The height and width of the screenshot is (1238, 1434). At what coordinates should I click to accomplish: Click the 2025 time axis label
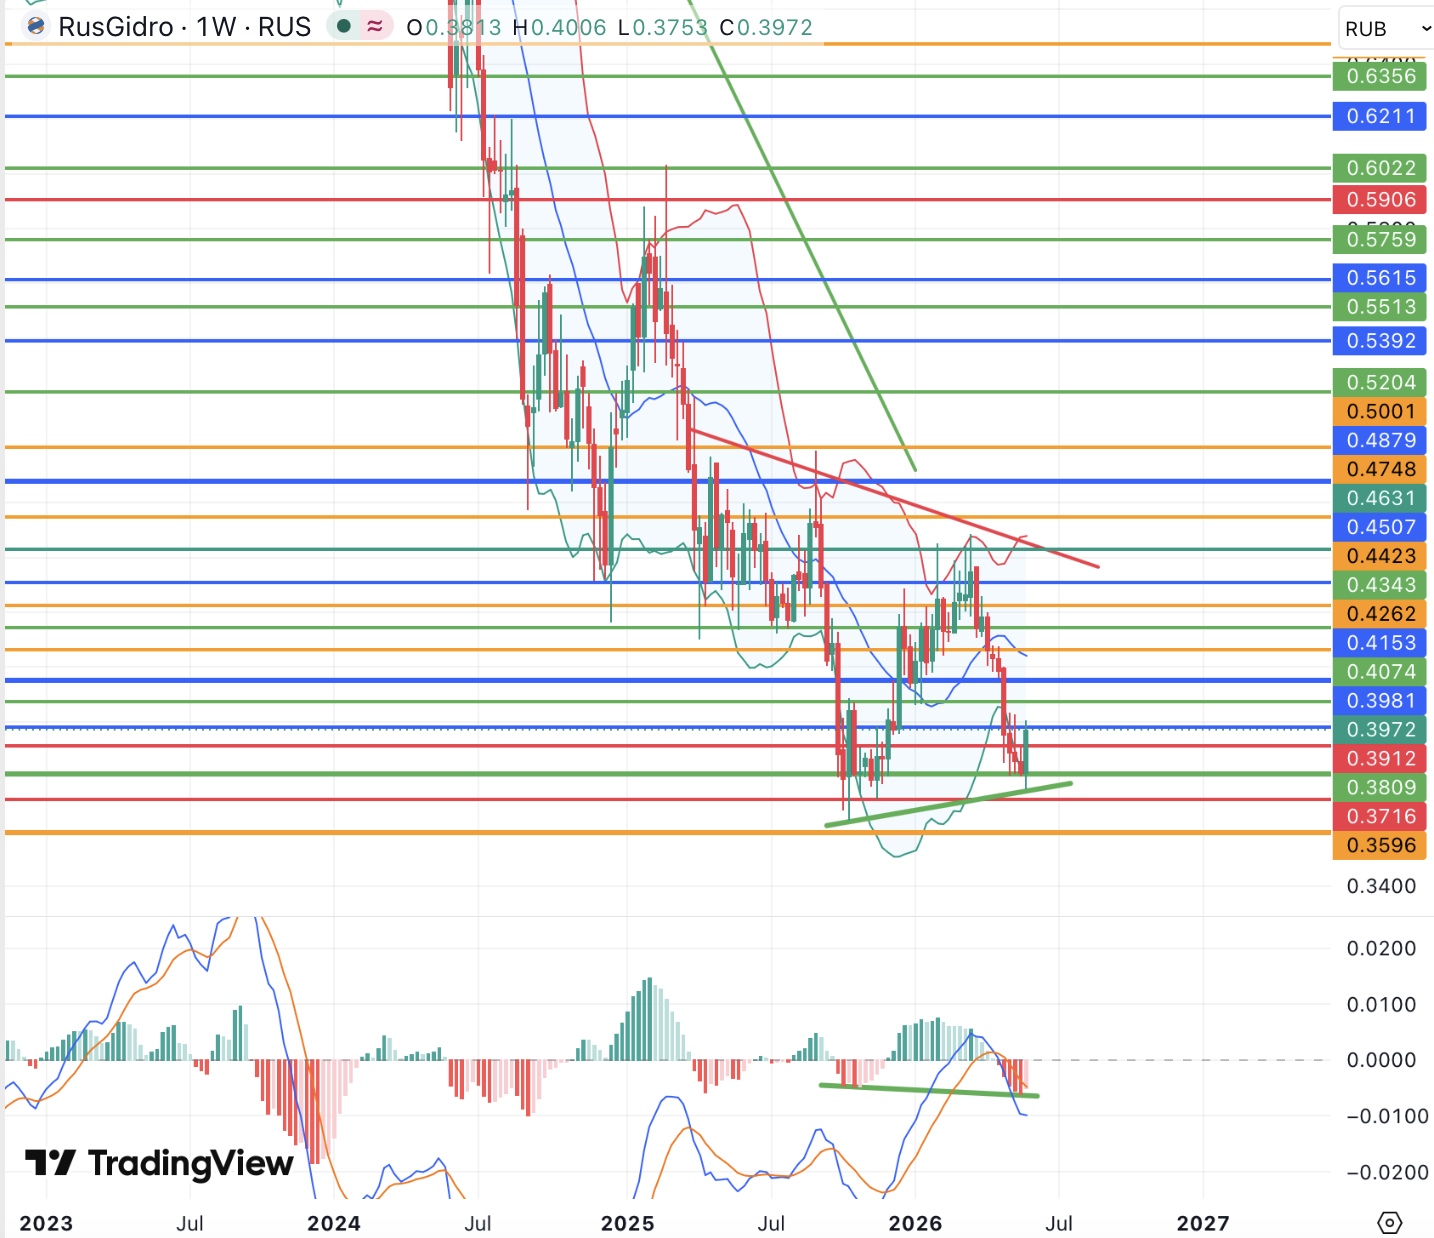click(627, 1223)
